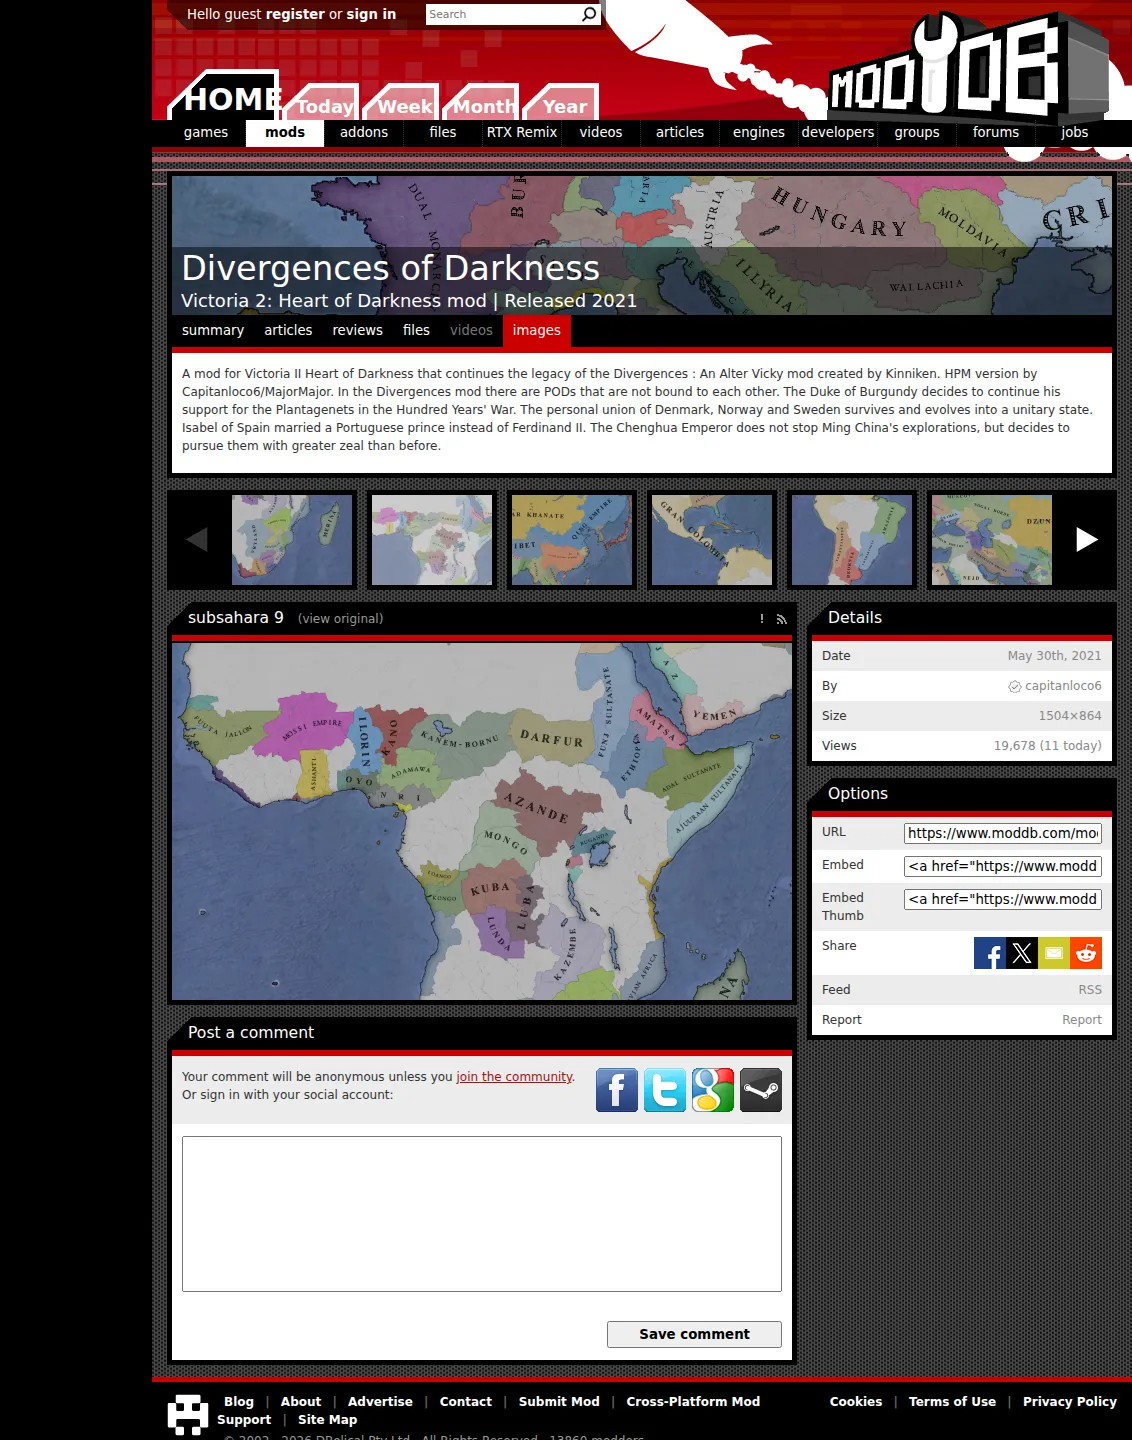Open the Privacy Policy link
The image size is (1132, 1440).
point(1070,1402)
